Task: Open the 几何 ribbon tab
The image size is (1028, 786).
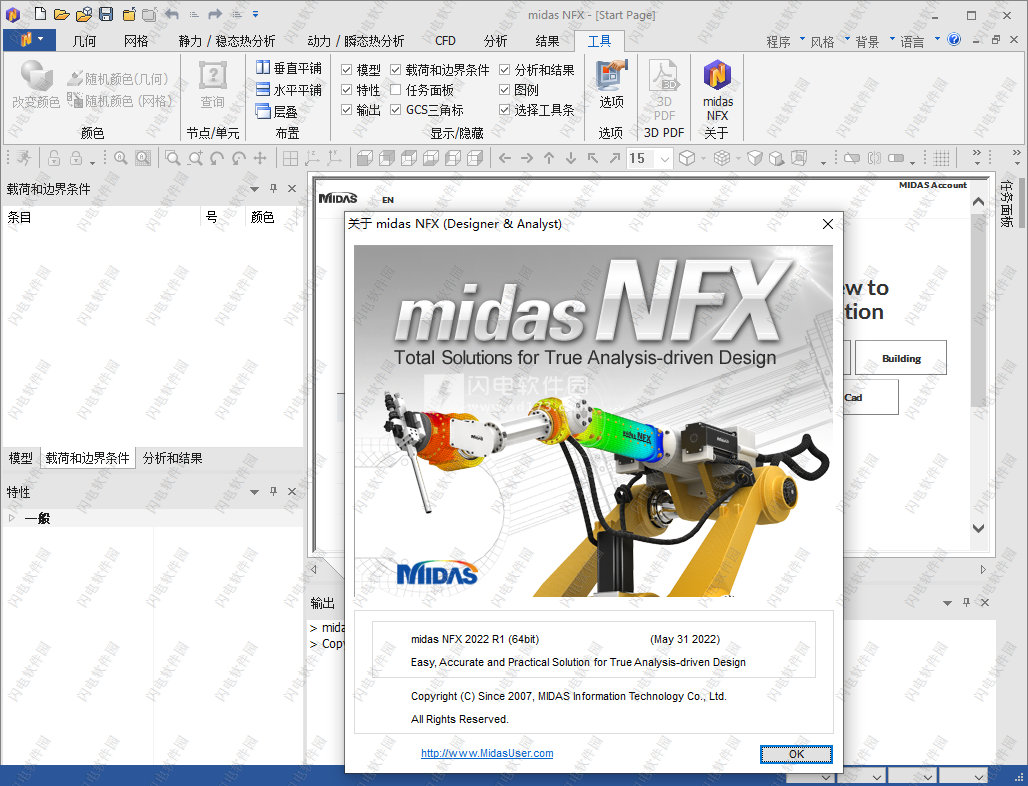Action: [x=85, y=41]
